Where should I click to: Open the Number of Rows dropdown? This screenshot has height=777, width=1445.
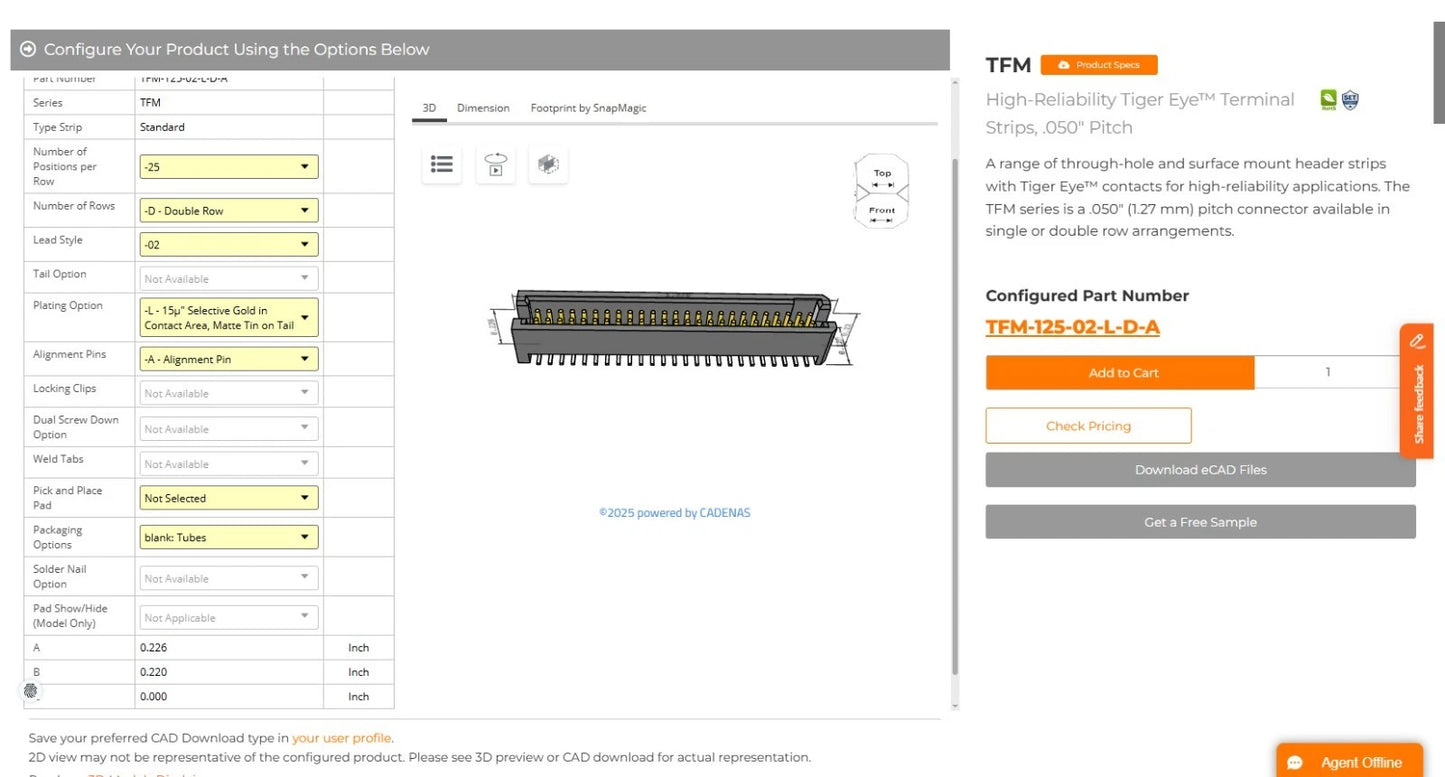click(x=229, y=211)
